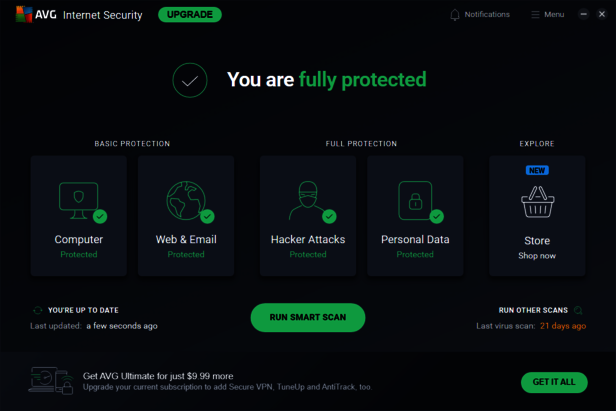Click the large fully protected checkmark circle
Screen dimensions: 616x411
click(189, 80)
